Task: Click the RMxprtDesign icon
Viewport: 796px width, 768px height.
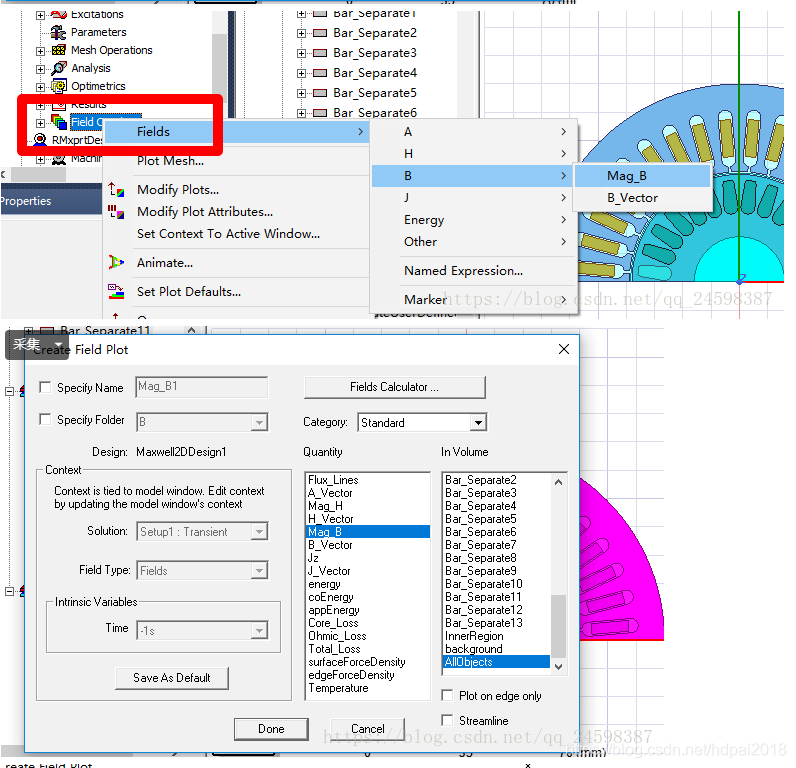Action: (40, 140)
